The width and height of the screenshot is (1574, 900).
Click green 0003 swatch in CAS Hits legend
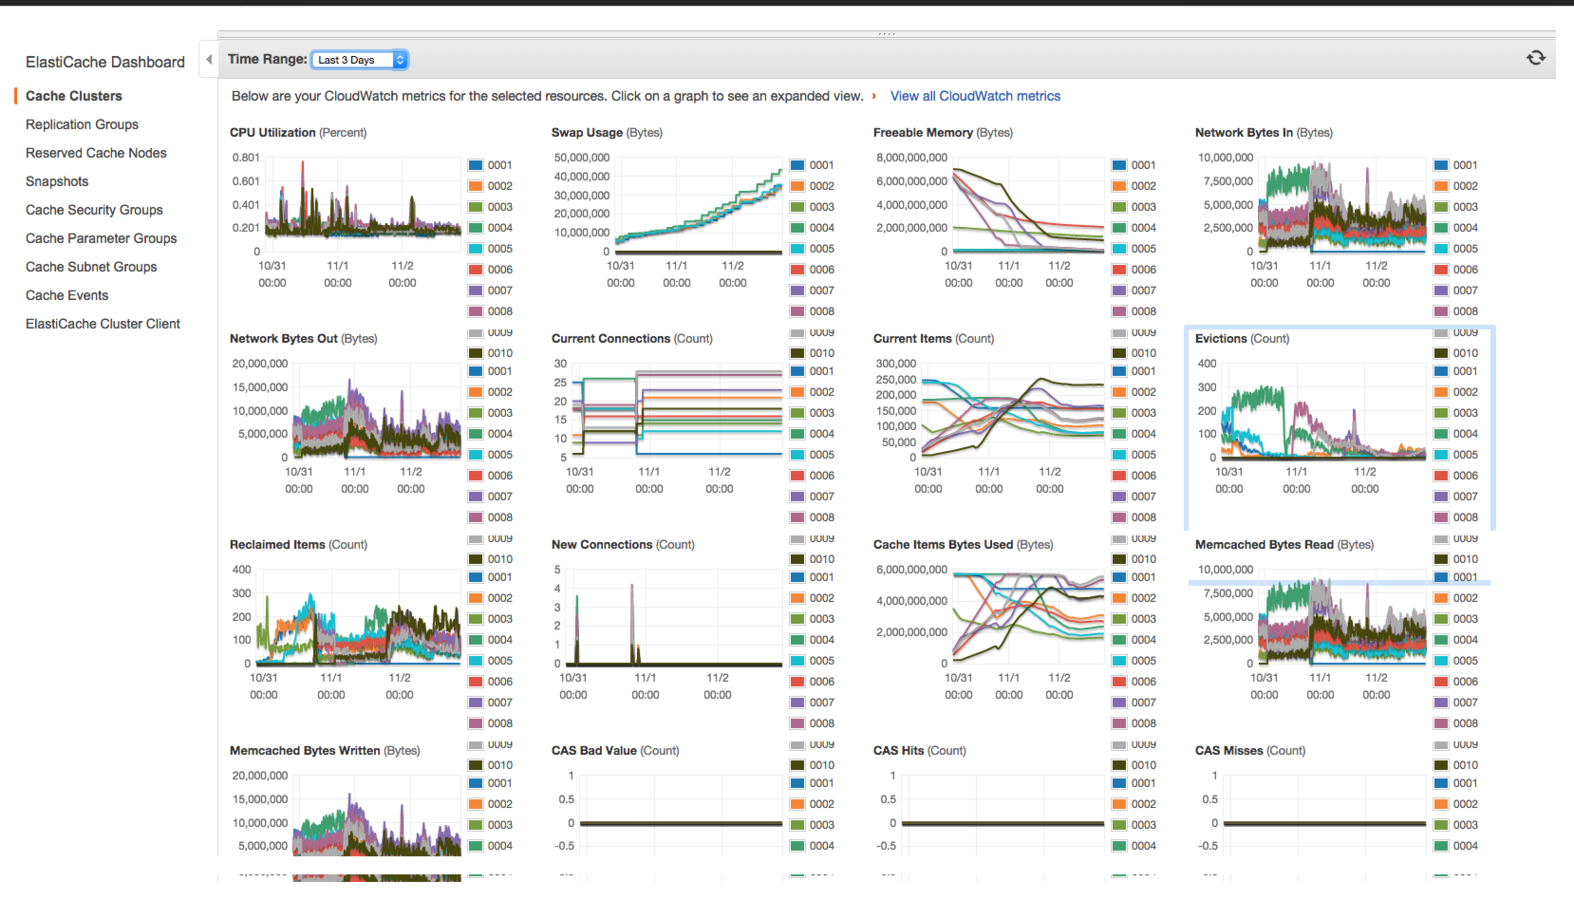click(x=1120, y=825)
